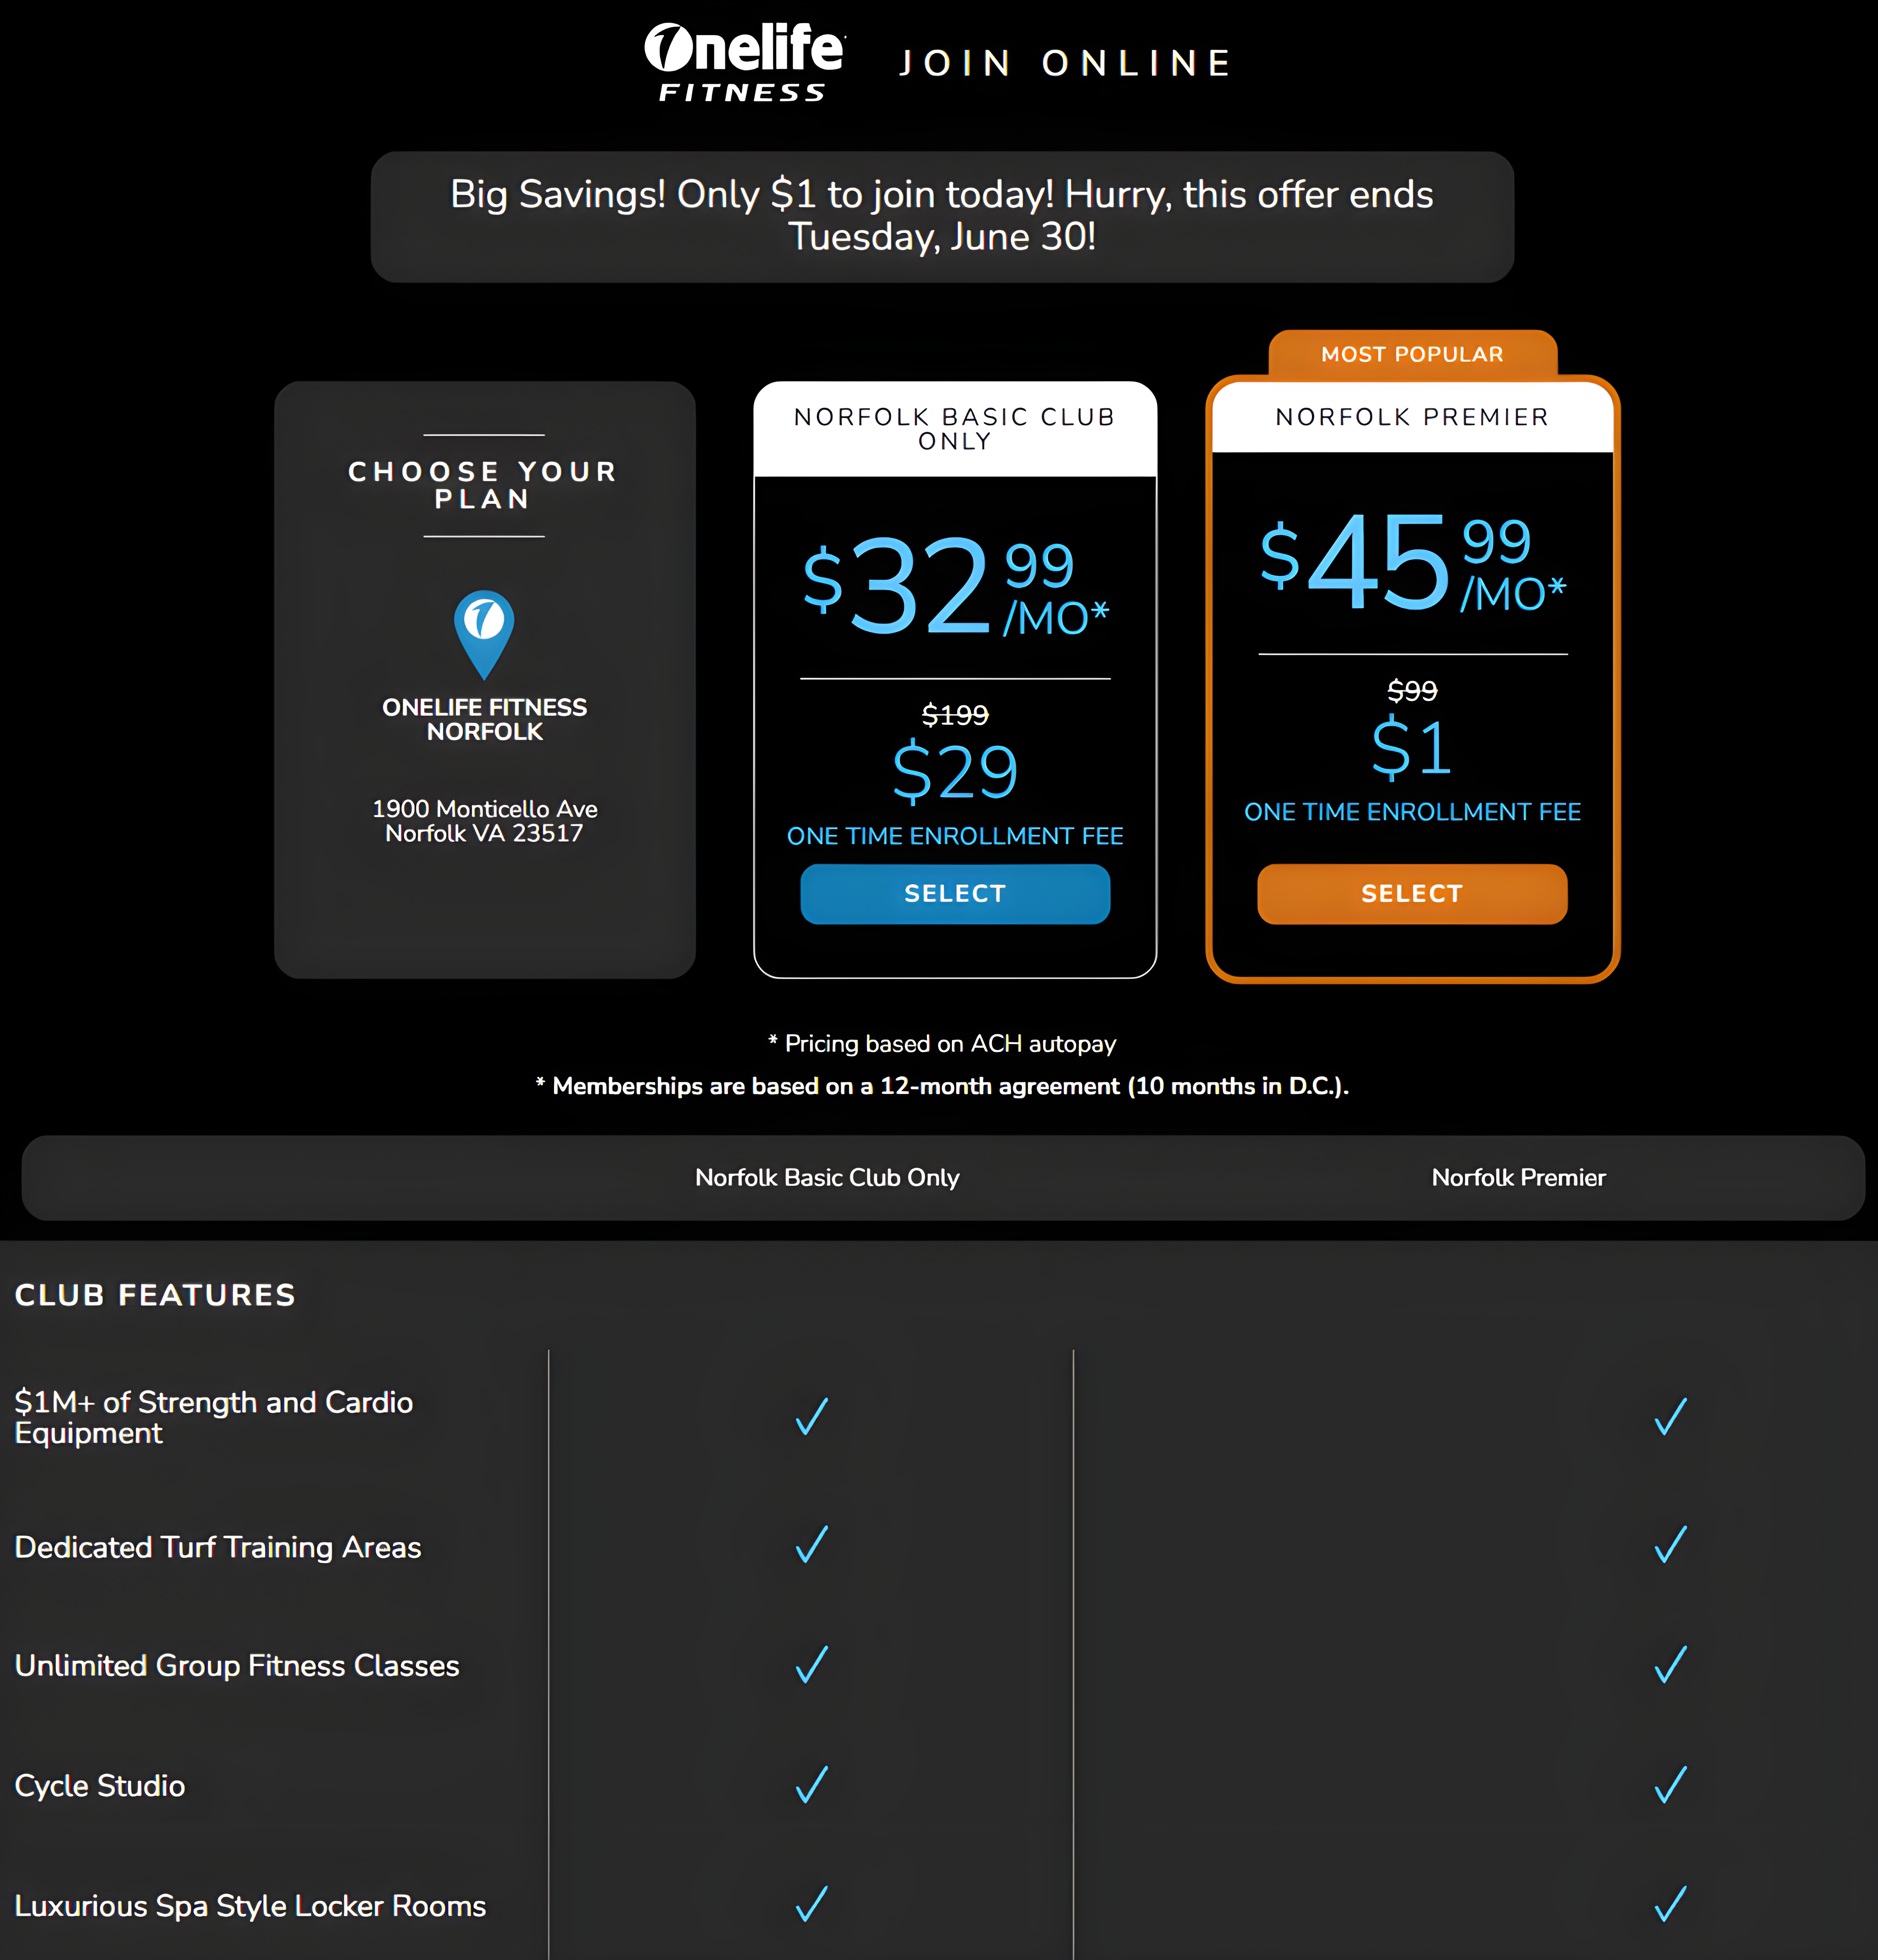The width and height of the screenshot is (1878, 1960).
Task: Click the blue location pin icon
Action: (x=484, y=634)
